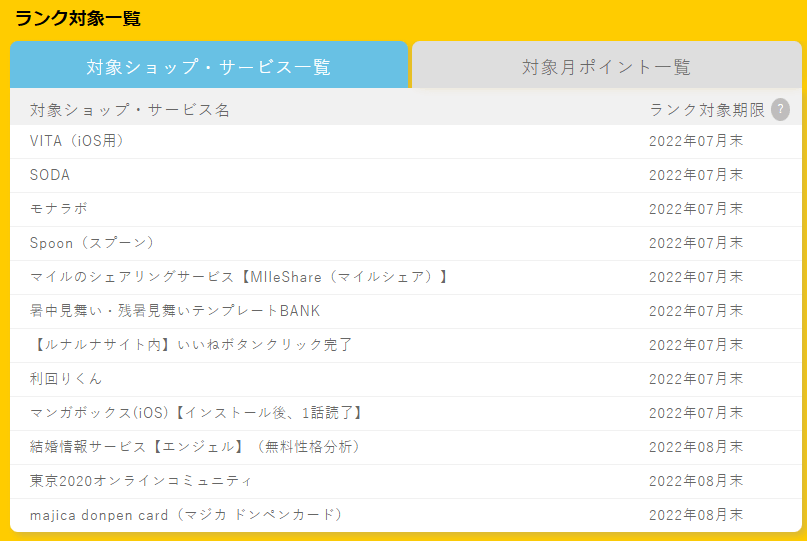Screen dimensions: 807x541
Task: Click the ランク対象一覧 heading
Action: 78,19
